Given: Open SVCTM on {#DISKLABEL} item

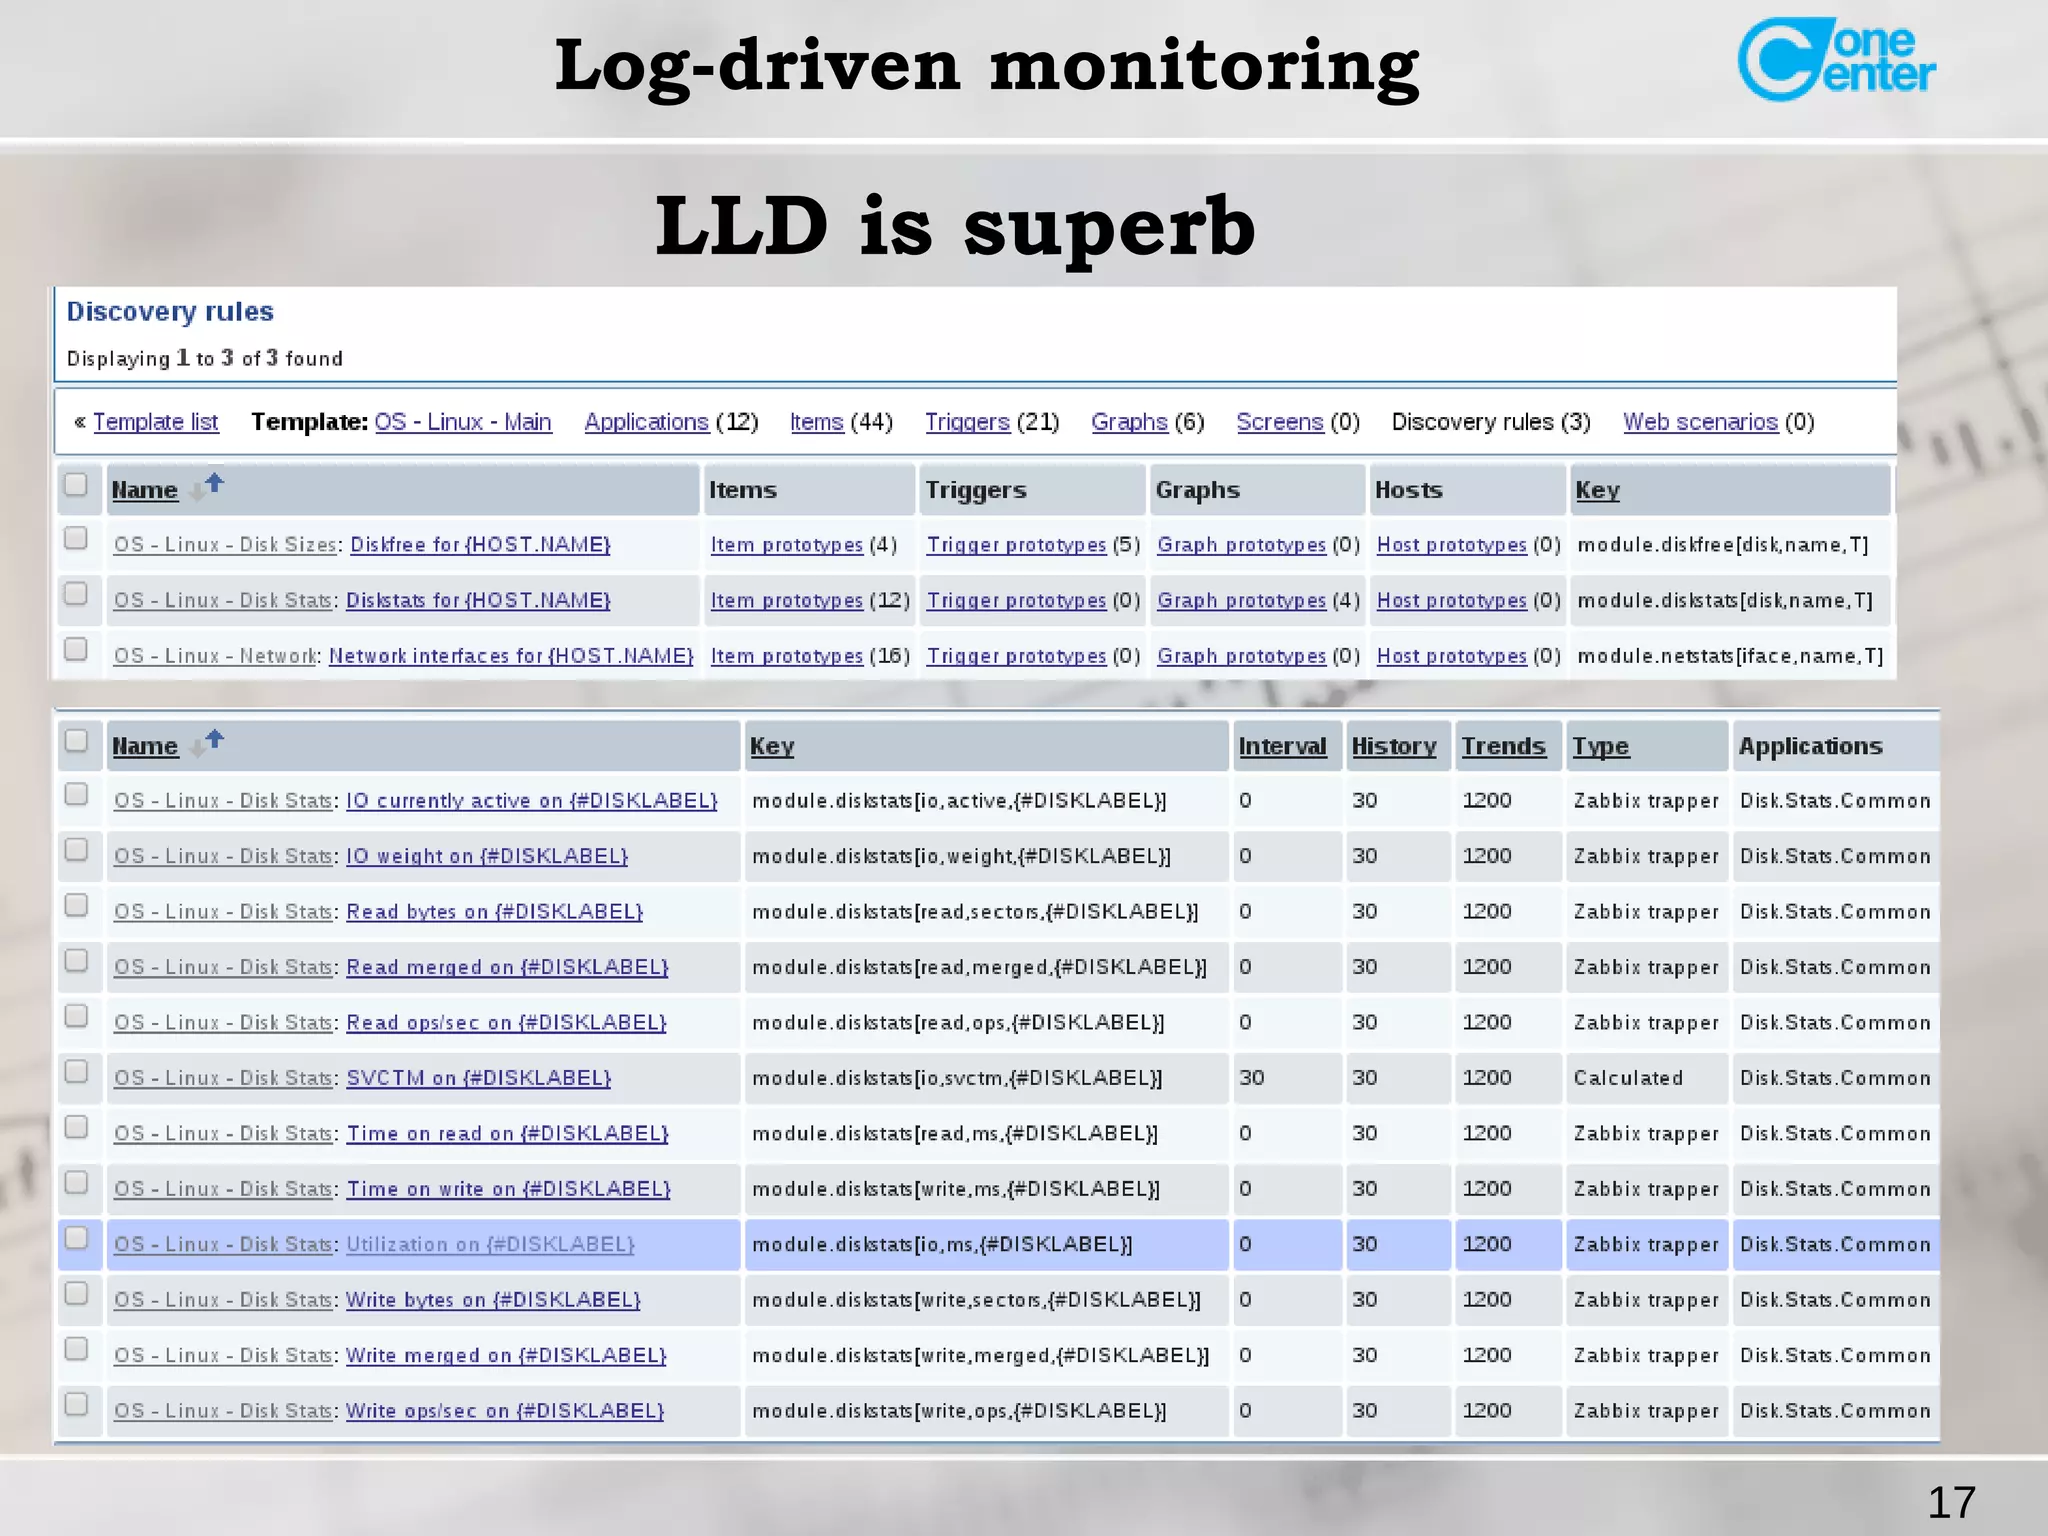Looking at the screenshot, I should 479,1078.
